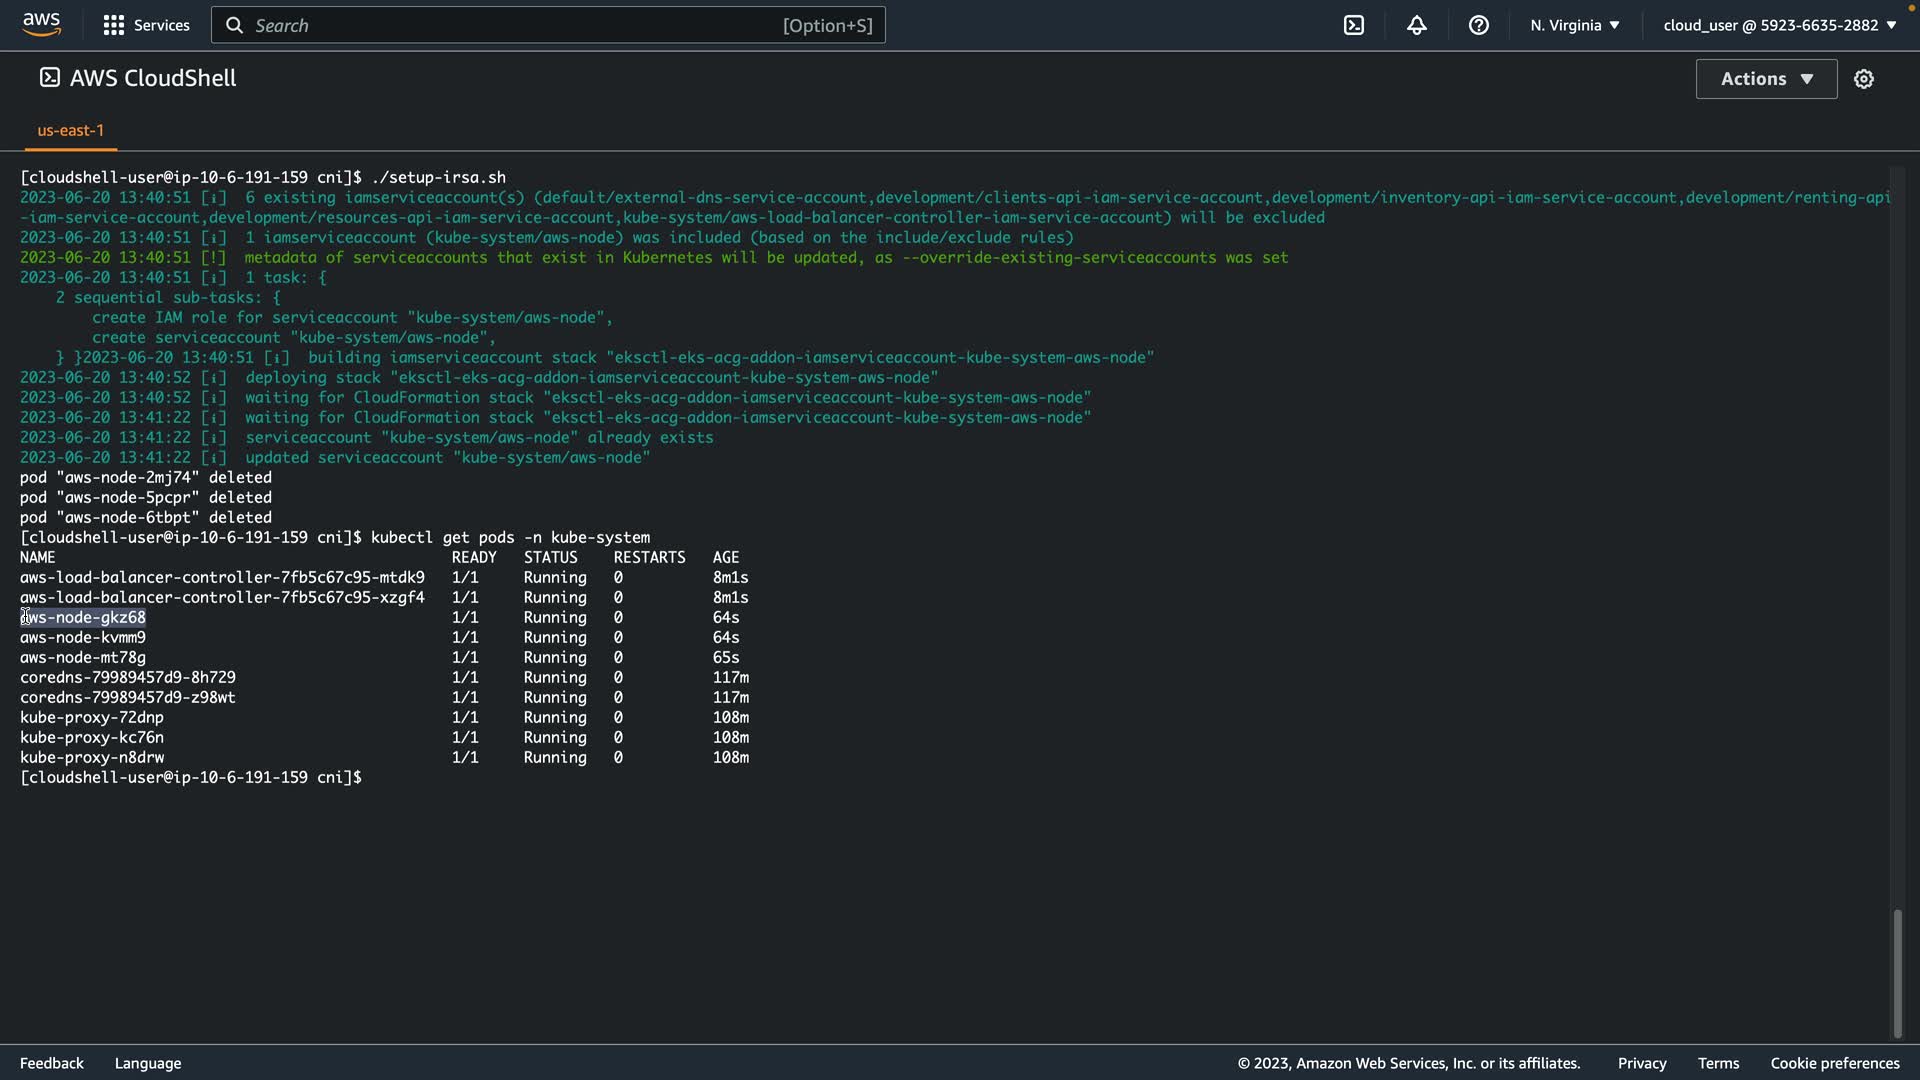
Task: Click the CloudShell terminal icon in top bar
Action: [1354, 25]
